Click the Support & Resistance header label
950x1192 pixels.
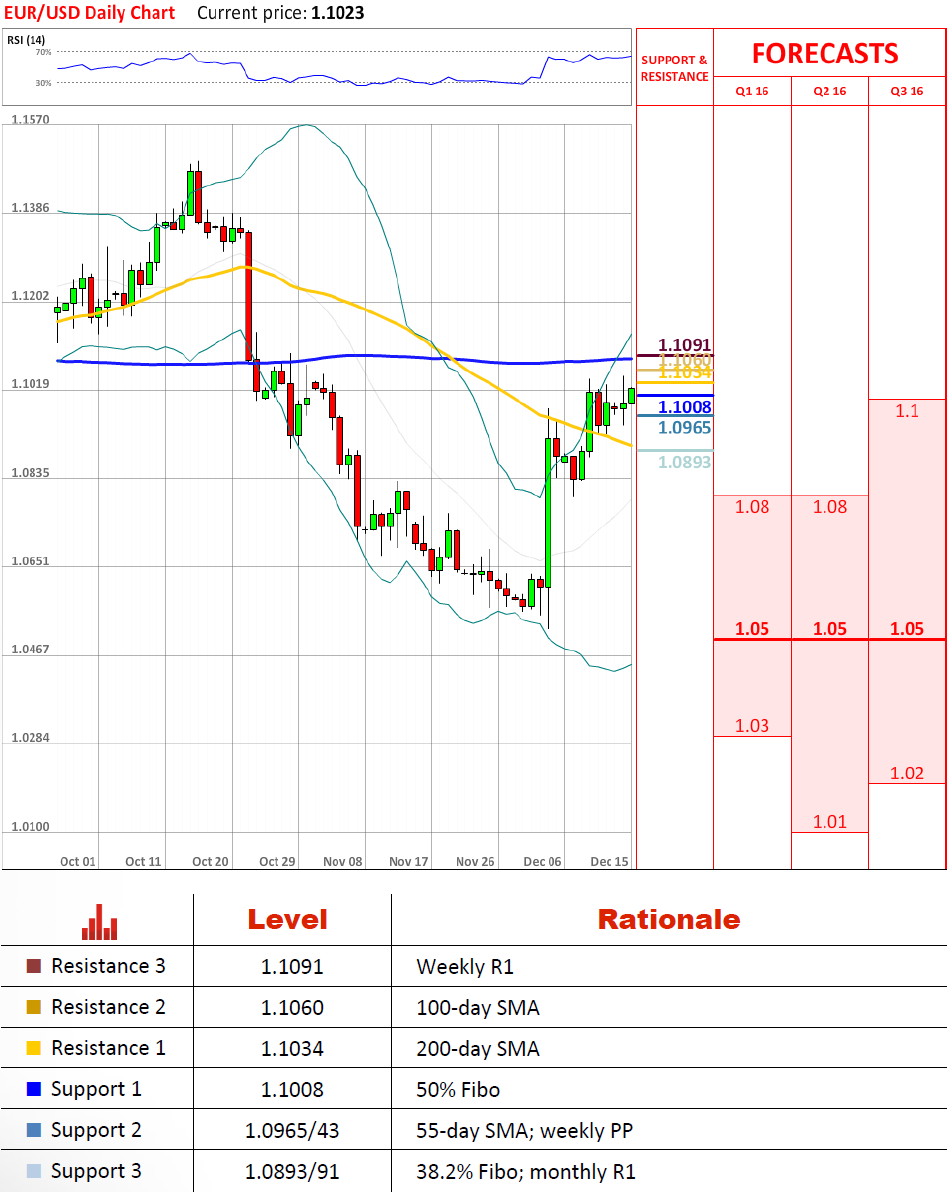674,68
